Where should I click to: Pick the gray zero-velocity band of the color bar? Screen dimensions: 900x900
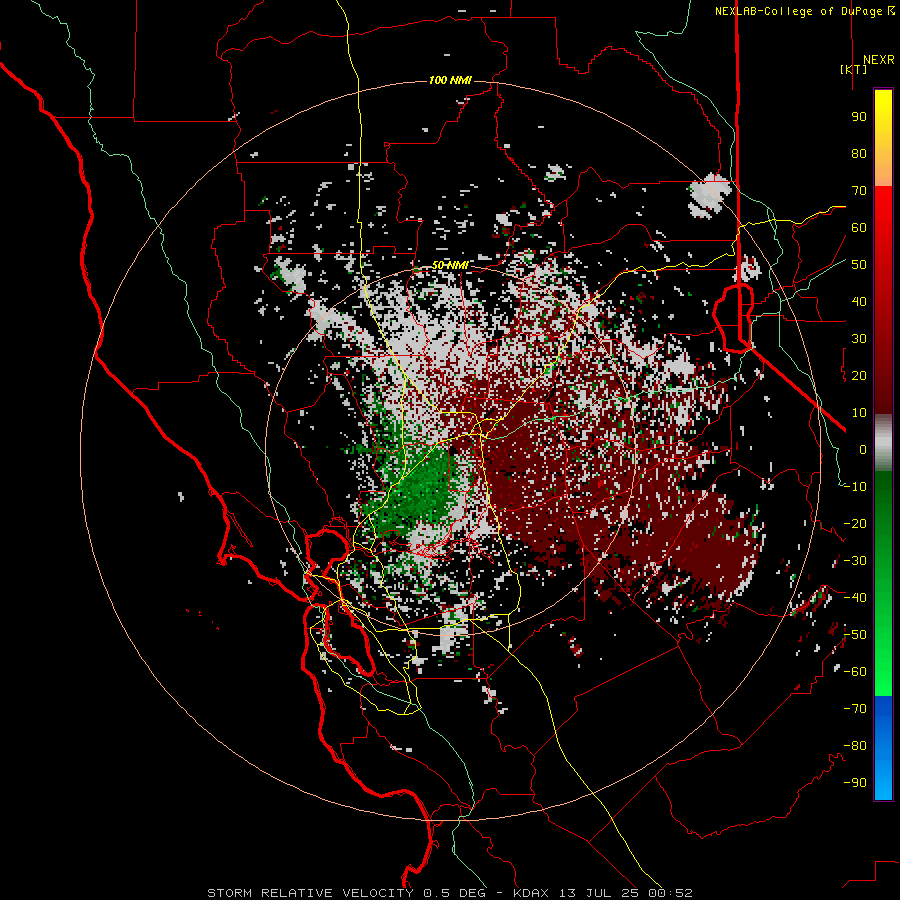[x=883, y=443]
